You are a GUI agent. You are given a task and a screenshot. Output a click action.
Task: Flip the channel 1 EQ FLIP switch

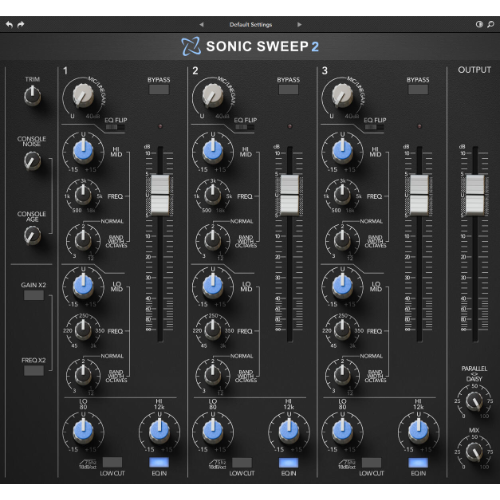point(115,127)
